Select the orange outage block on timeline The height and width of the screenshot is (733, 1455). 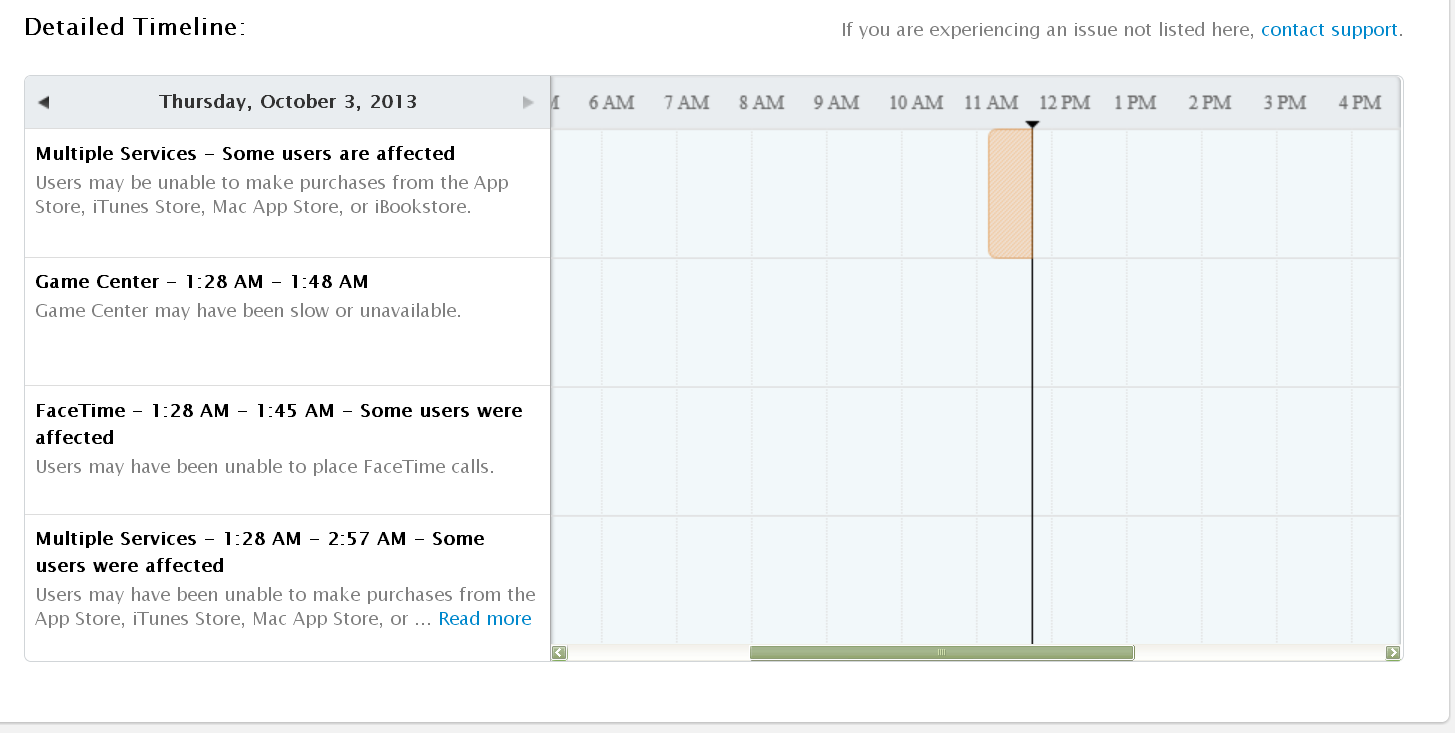click(x=1010, y=193)
